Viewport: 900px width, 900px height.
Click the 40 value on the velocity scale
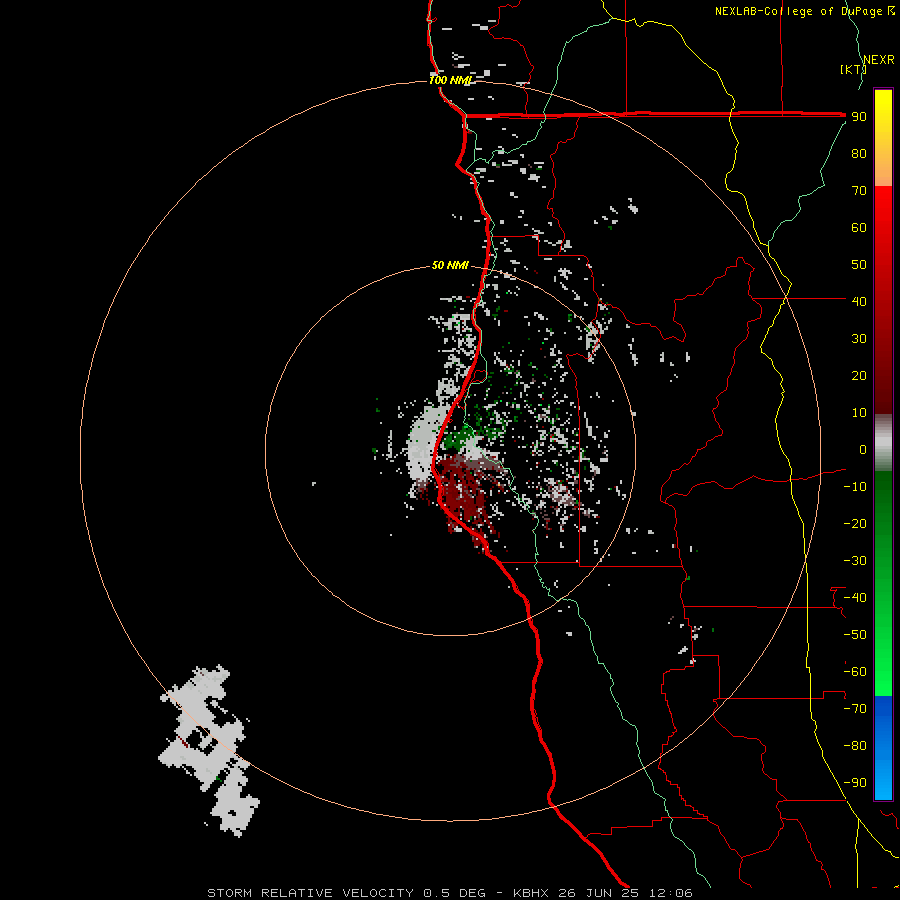[859, 301]
